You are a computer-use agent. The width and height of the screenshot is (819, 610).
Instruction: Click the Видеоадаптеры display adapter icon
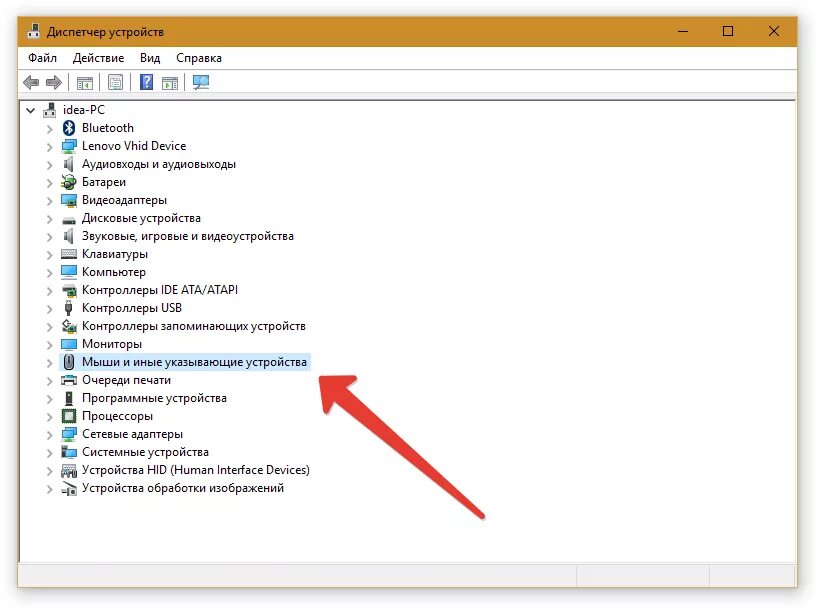[x=69, y=201]
